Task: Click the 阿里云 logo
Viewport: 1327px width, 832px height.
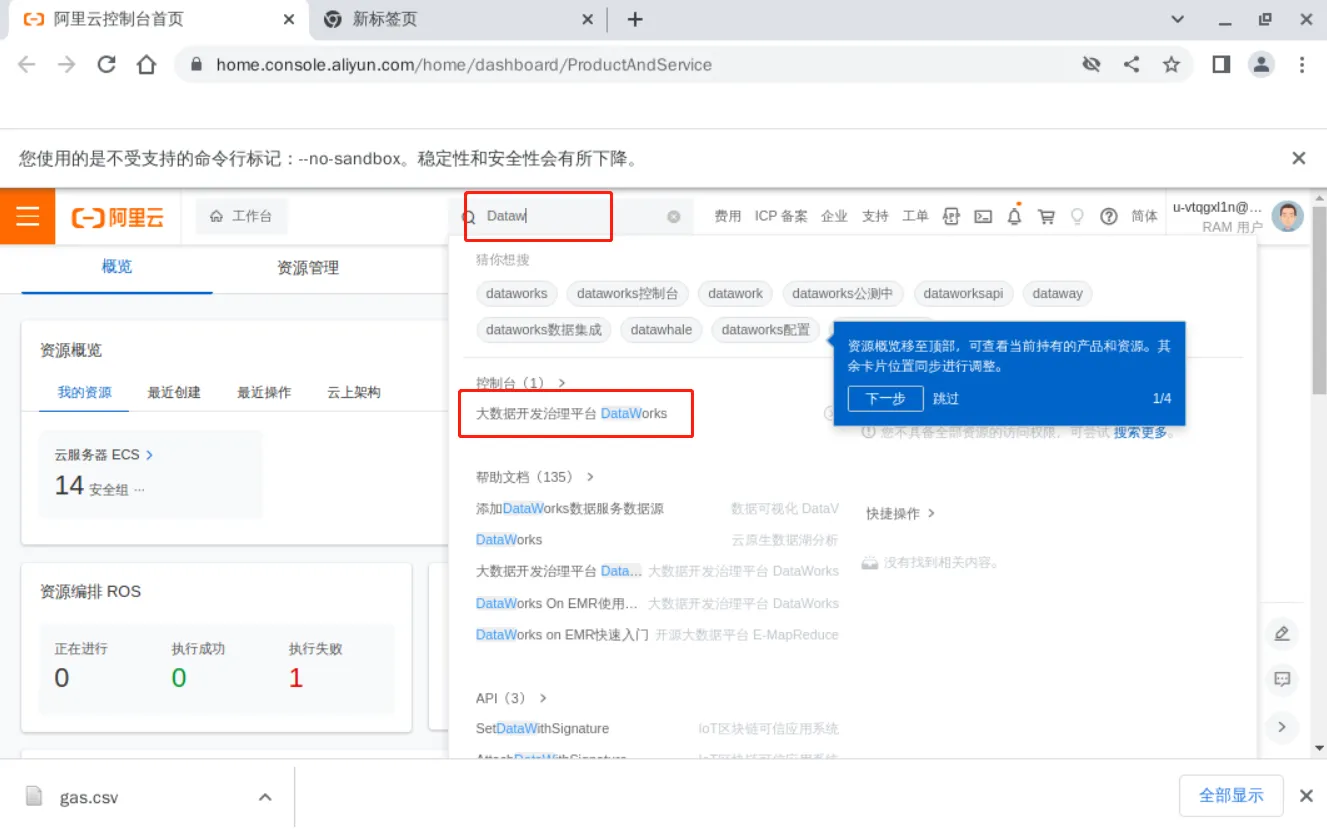Action: (118, 217)
